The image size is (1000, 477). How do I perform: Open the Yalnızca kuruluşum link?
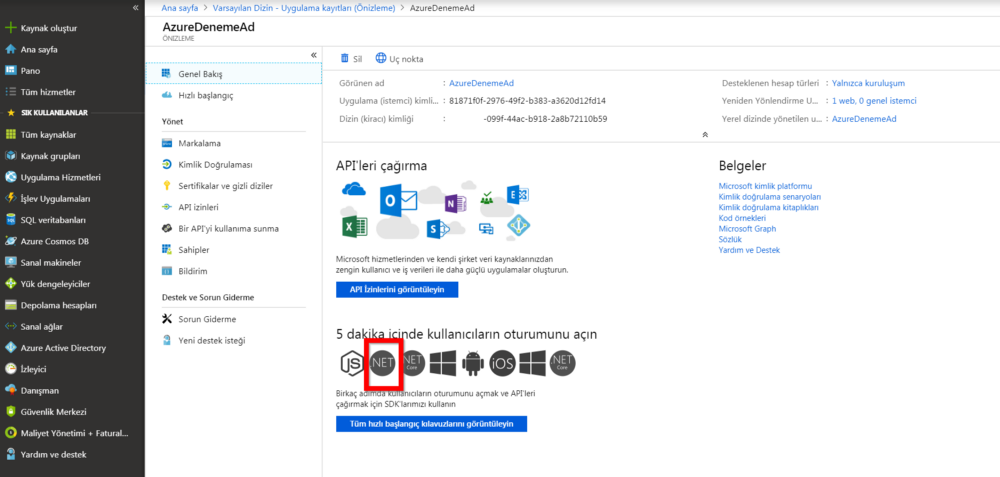click(869, 83)
